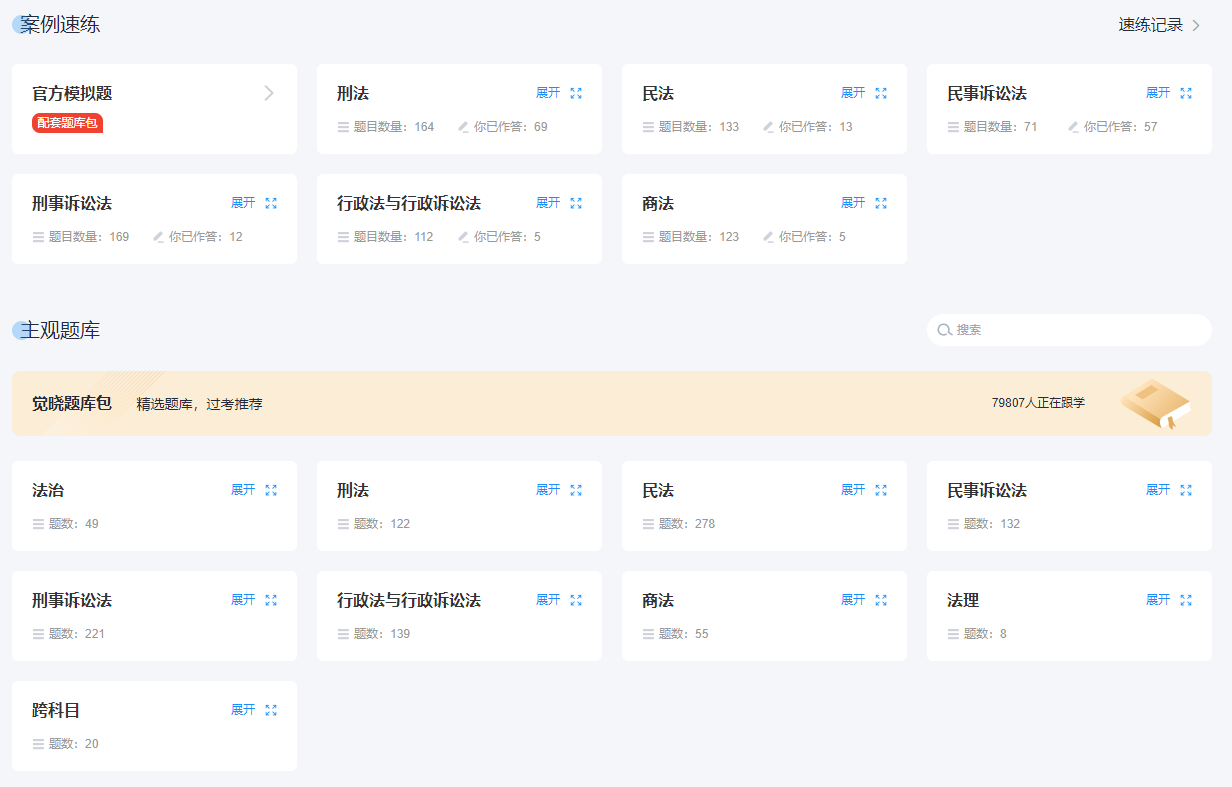
Task: Click fullscreen icon on 案例速练 民法 card
Action: (881, 93)
